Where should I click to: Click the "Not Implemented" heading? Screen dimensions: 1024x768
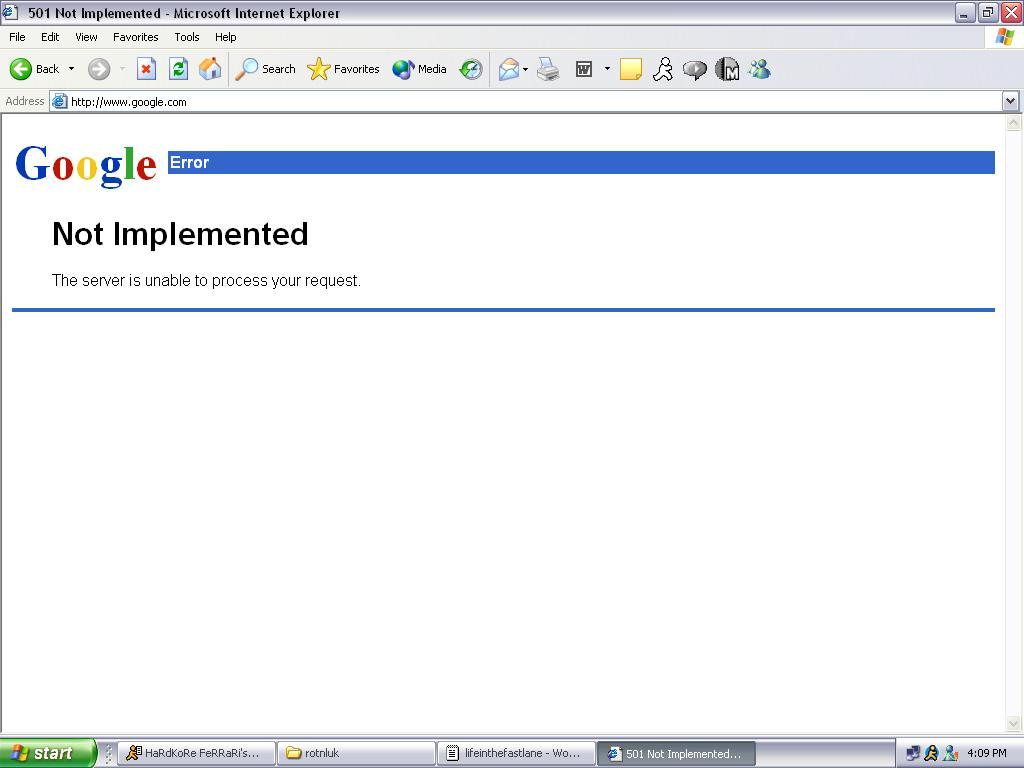coord(180,234)
